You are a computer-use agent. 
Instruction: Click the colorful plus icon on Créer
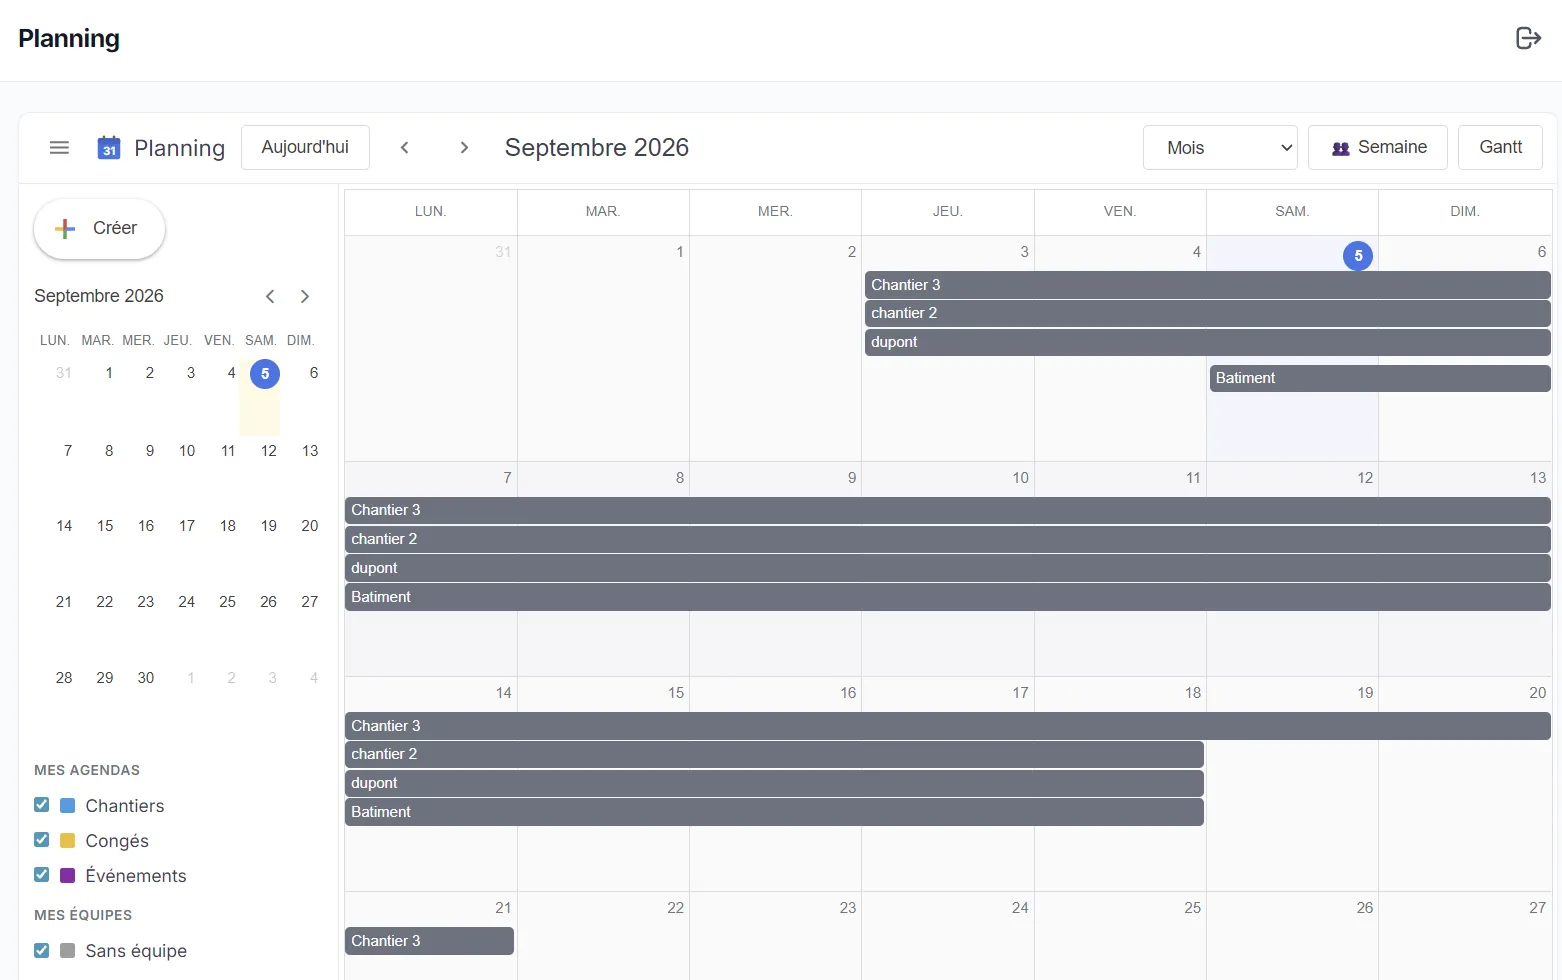65,229
